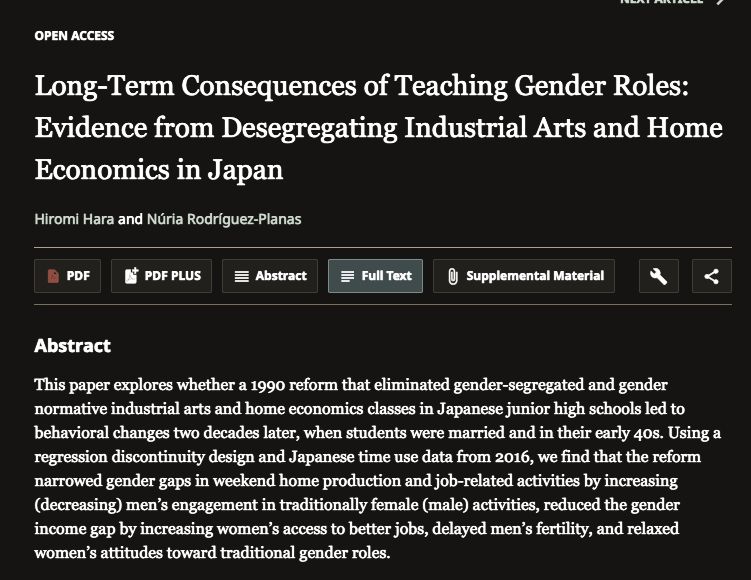This screenshot has width=751, height=580.
Task: Click the article title heading
Action: tap(378, 127)
